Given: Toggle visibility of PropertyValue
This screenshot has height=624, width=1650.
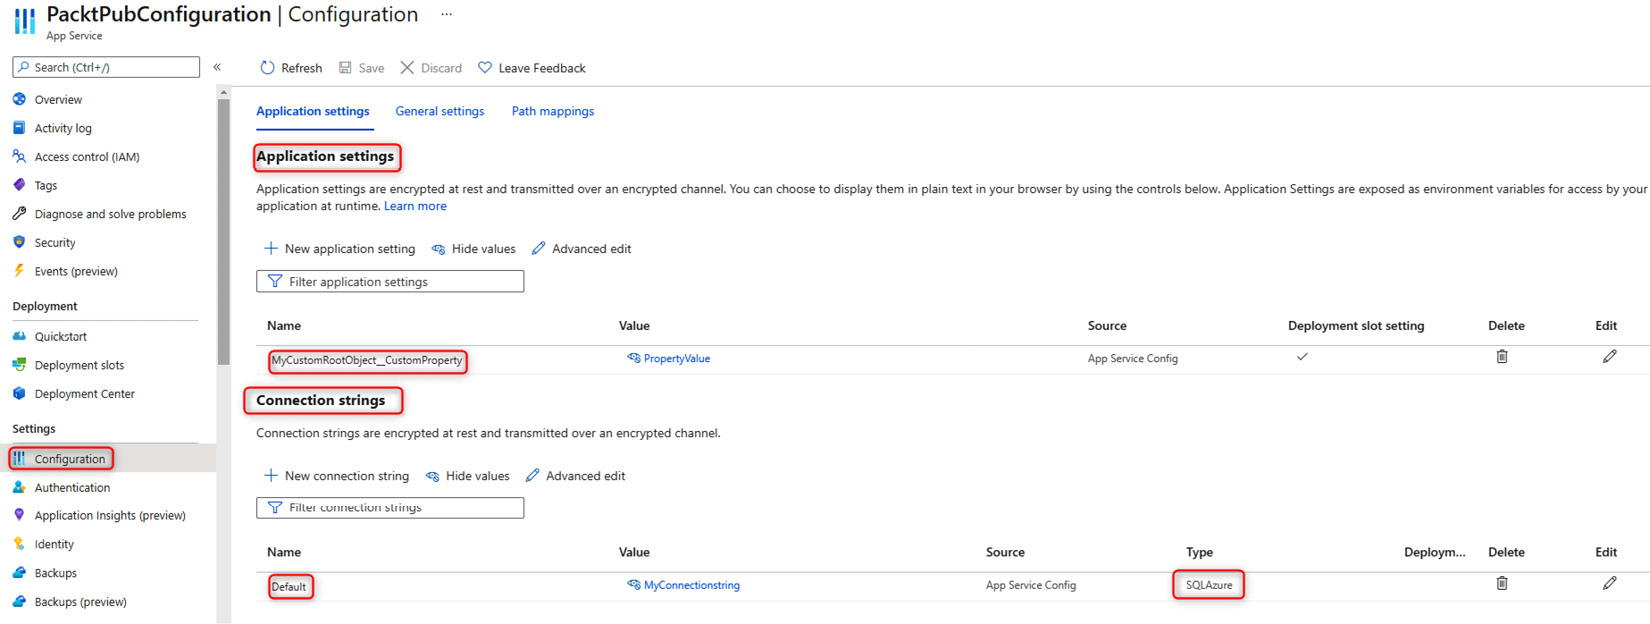Looking at the screenshot, I should 634,358.
